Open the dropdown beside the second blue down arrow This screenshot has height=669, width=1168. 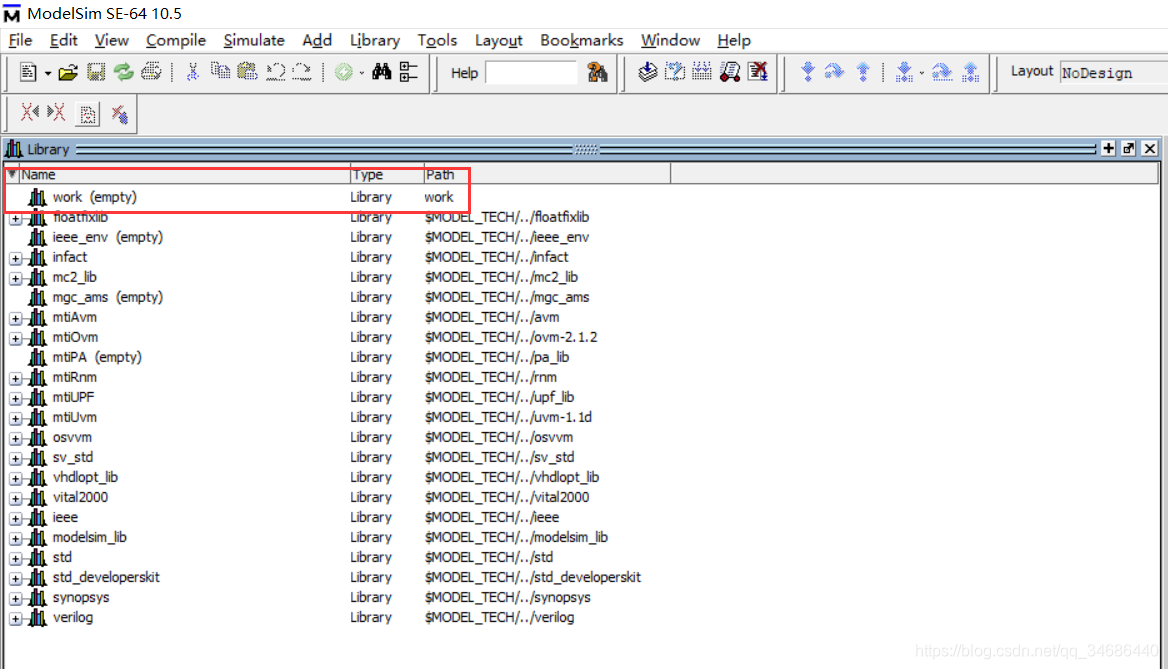pyautogui.click(x=921, y=74)
